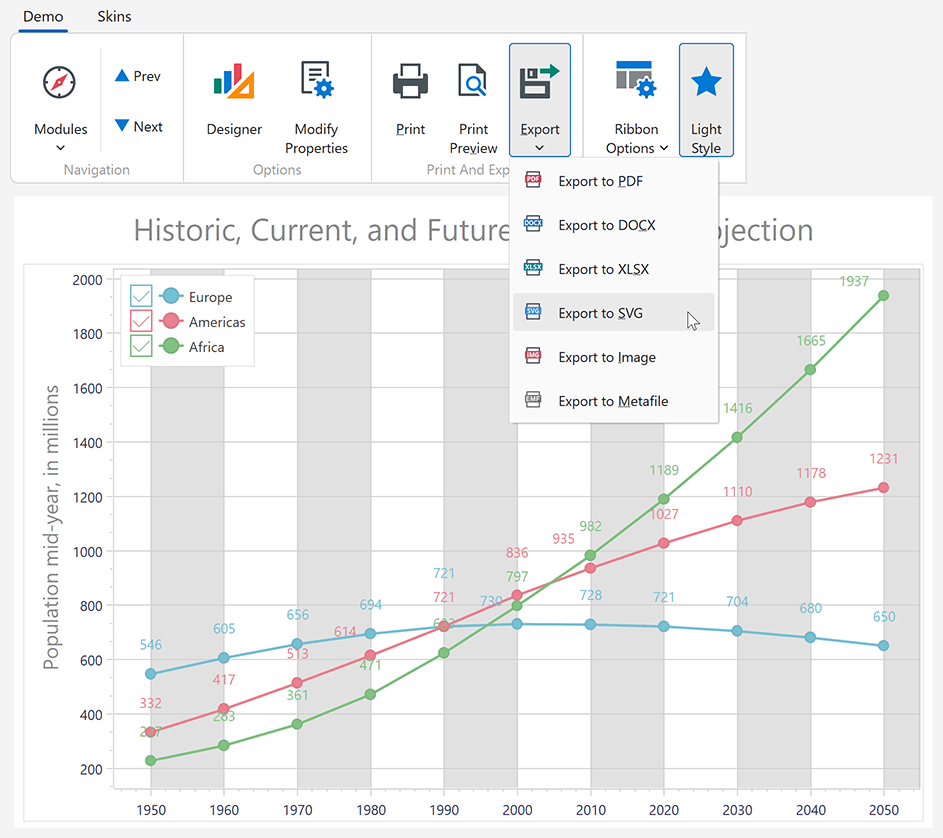Viewport: 943px width, 838px height.
Task: Click the Export to PDF icon
Action: pyautogui.click(x=534, y=181)
